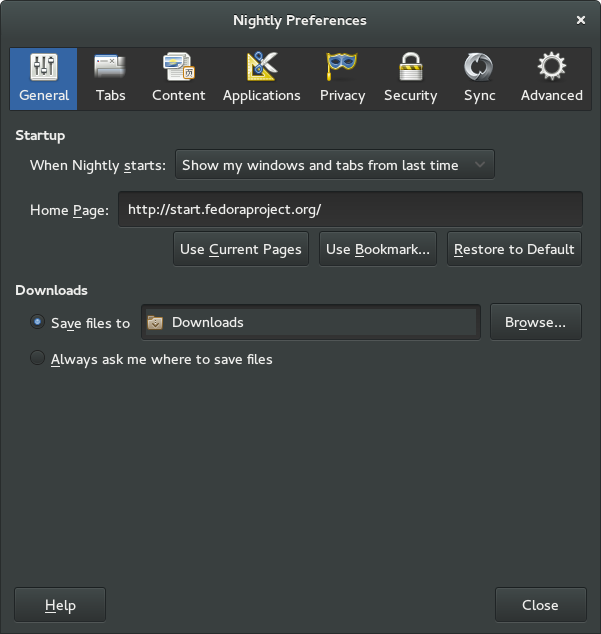Open the Help button
The height and width of the screenshot is (634, 601).
pos(60,605)
